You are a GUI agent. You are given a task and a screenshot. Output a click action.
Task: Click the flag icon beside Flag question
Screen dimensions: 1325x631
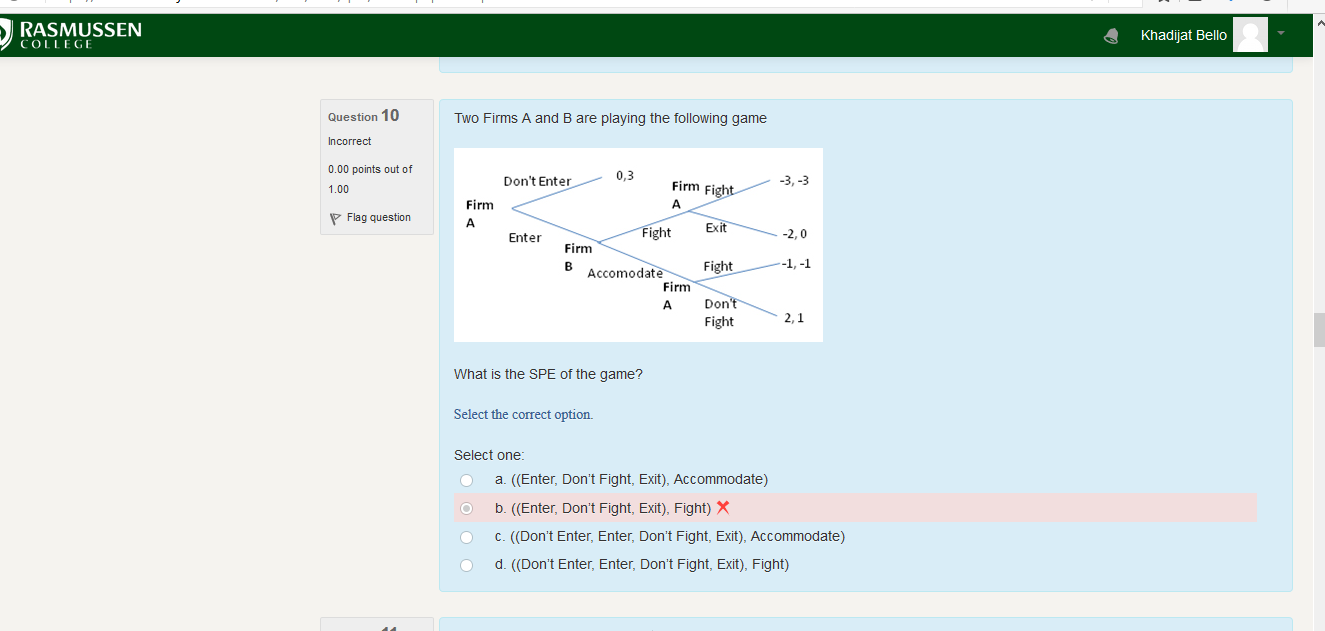(x=335, y=218)
